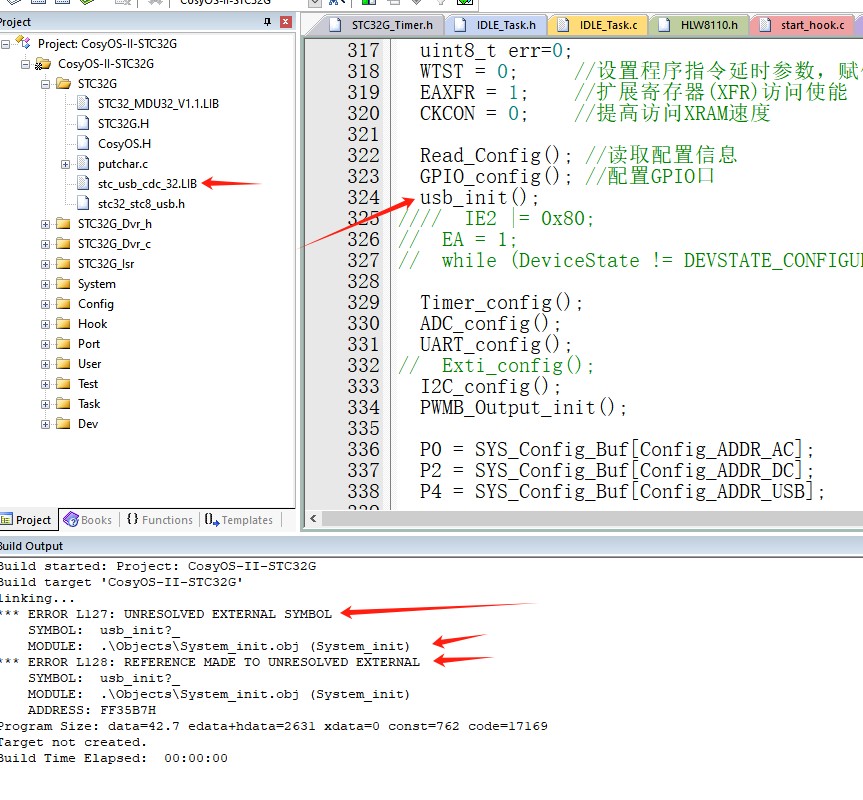Close the Project panel with the red X

coord(286,22)
